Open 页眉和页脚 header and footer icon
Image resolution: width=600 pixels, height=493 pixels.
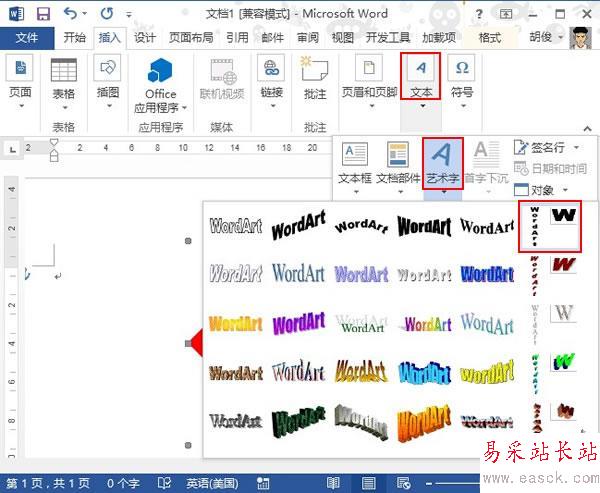pyautogui.click(x=369, y=68)
